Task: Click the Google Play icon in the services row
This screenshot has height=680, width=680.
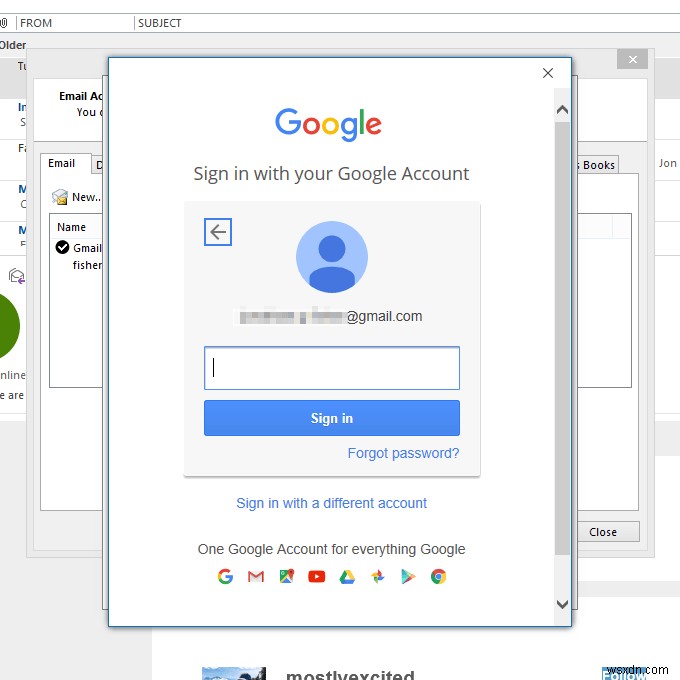Action: (408, 576)
